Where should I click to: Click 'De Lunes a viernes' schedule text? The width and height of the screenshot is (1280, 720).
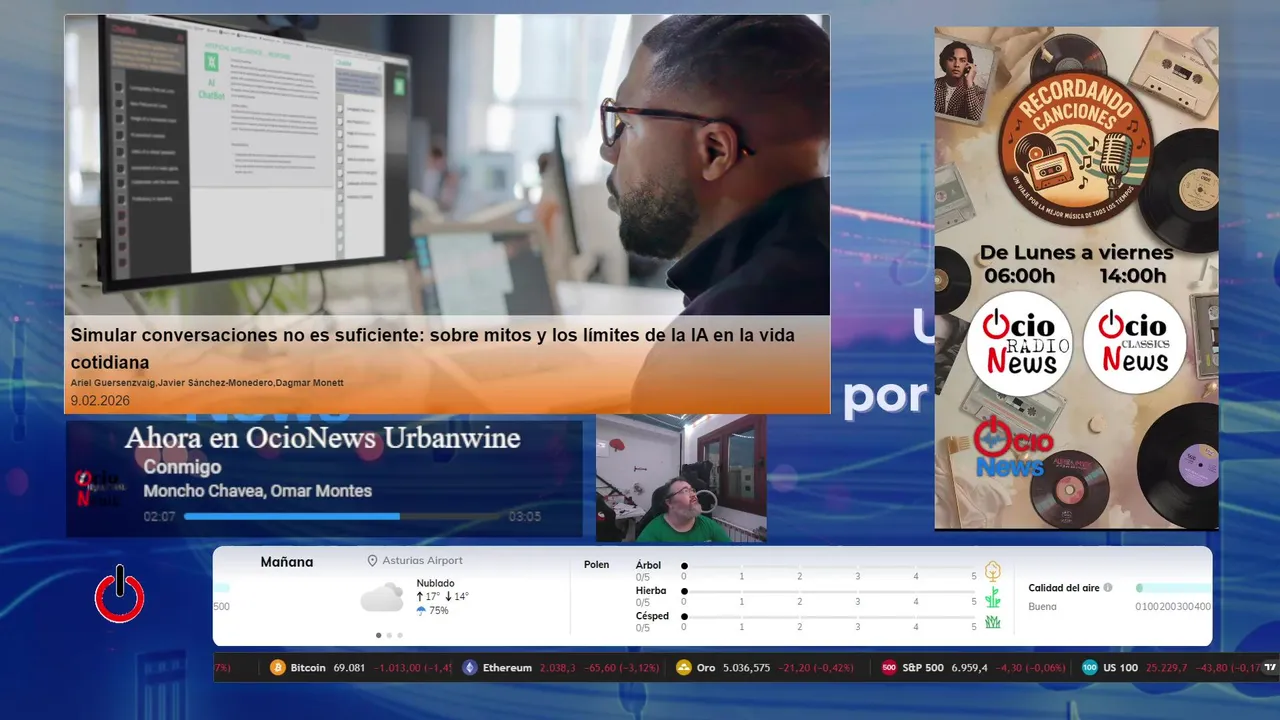click(1076, 251)
